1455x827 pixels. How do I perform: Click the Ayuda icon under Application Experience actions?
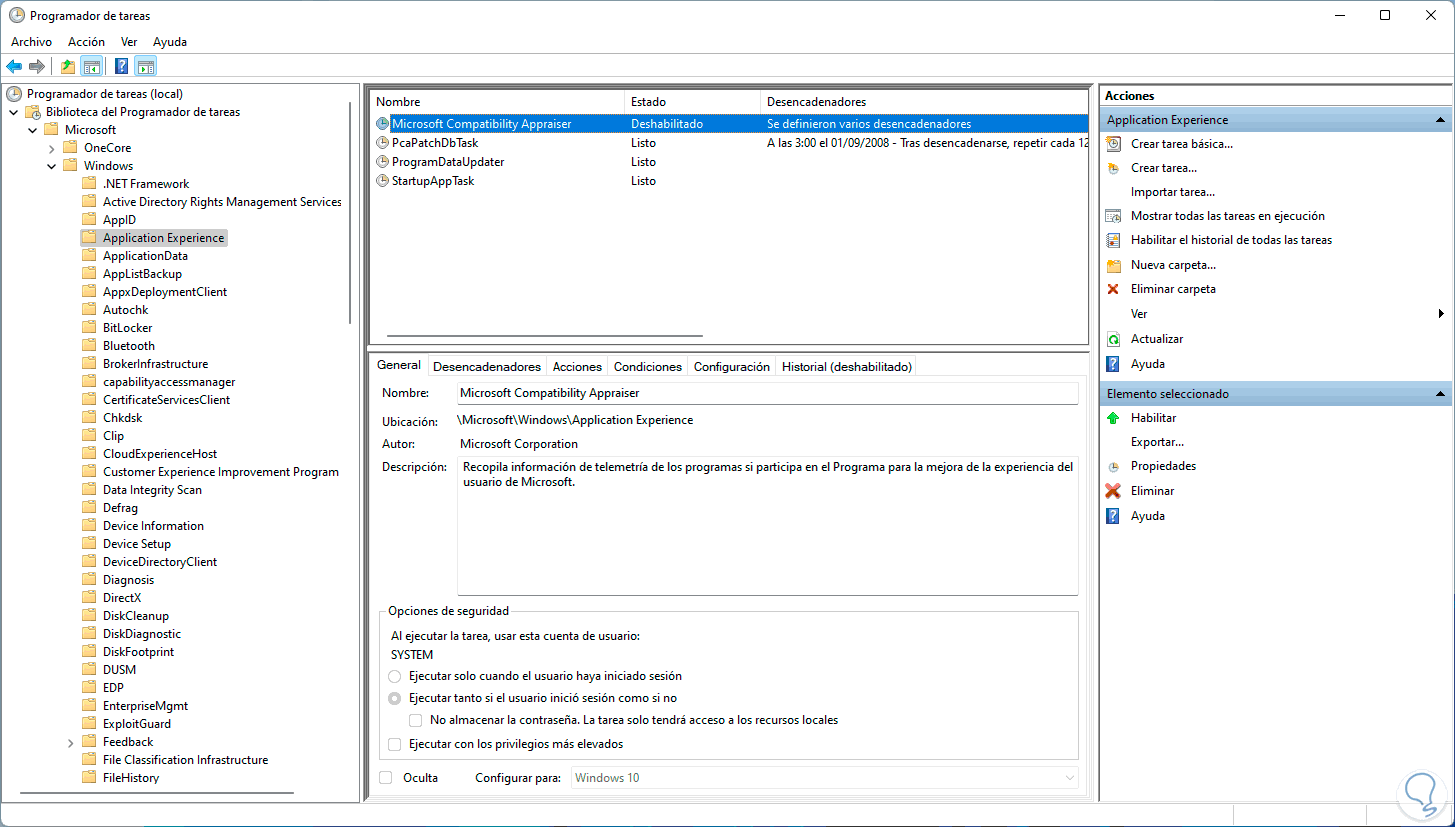pyautogui.click(x=1113, y=364)
